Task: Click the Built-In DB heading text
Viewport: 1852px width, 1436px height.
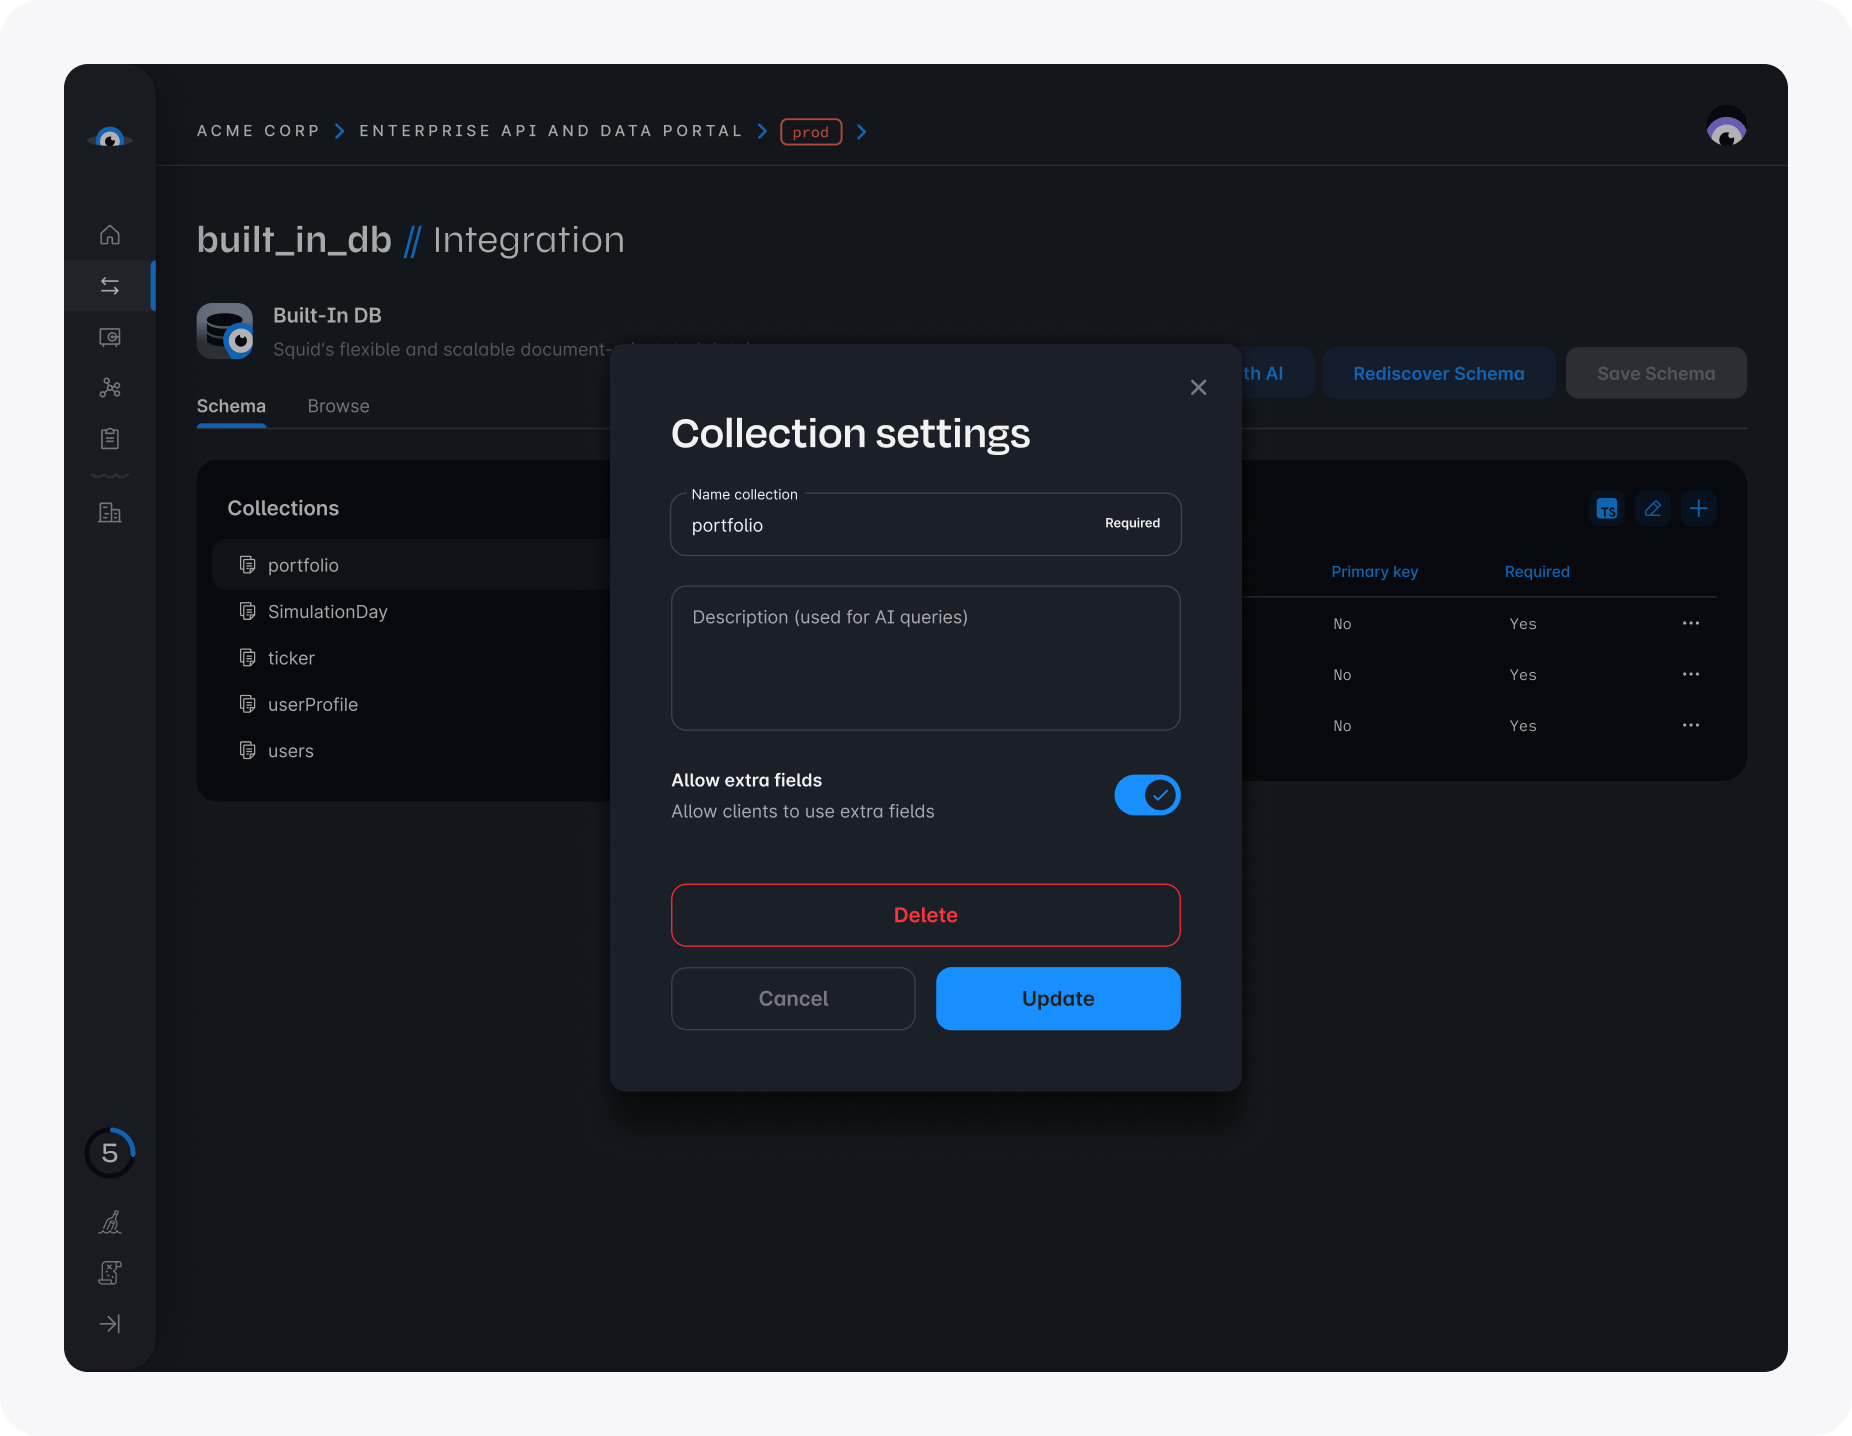Action: 327,315
